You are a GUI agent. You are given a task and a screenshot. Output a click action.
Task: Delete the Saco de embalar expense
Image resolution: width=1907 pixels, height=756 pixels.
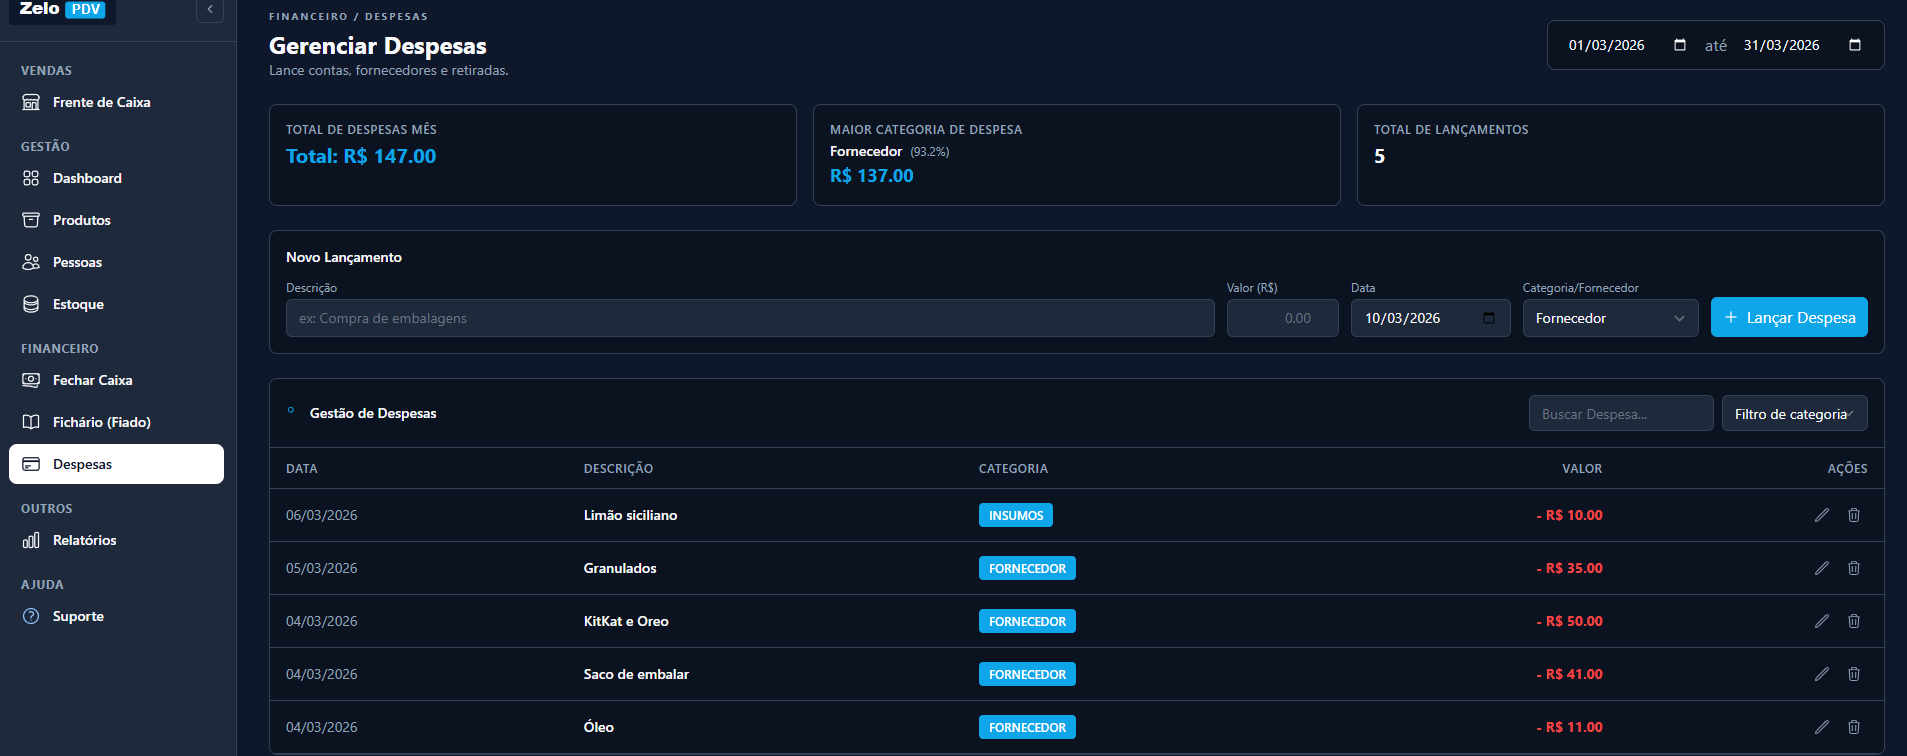coord(1854,674)
